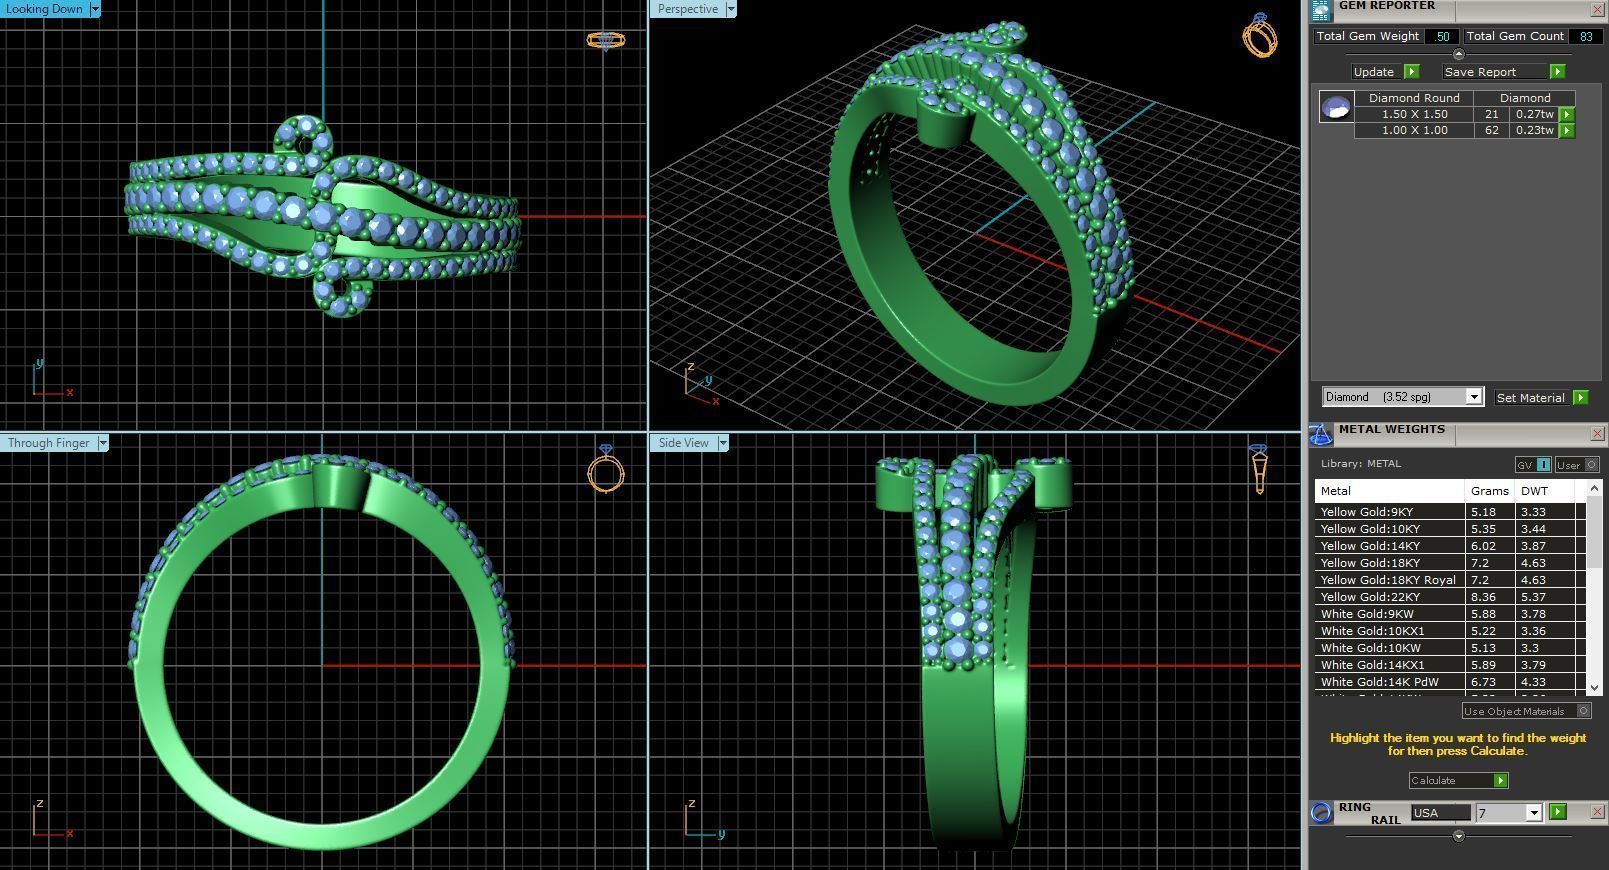
Task: Click the green arrow on Calculate button
Action: coord(1500,780)
